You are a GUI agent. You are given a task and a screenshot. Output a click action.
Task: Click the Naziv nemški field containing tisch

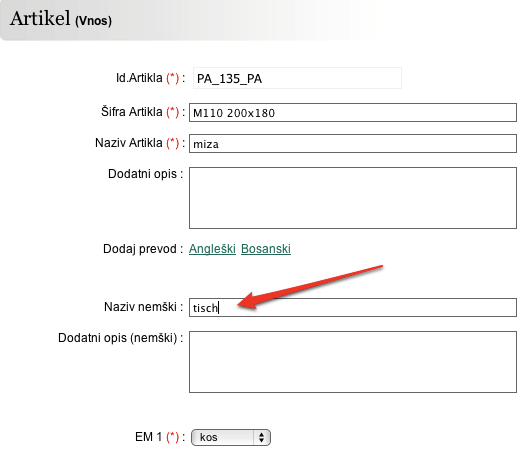click(353, 307)
